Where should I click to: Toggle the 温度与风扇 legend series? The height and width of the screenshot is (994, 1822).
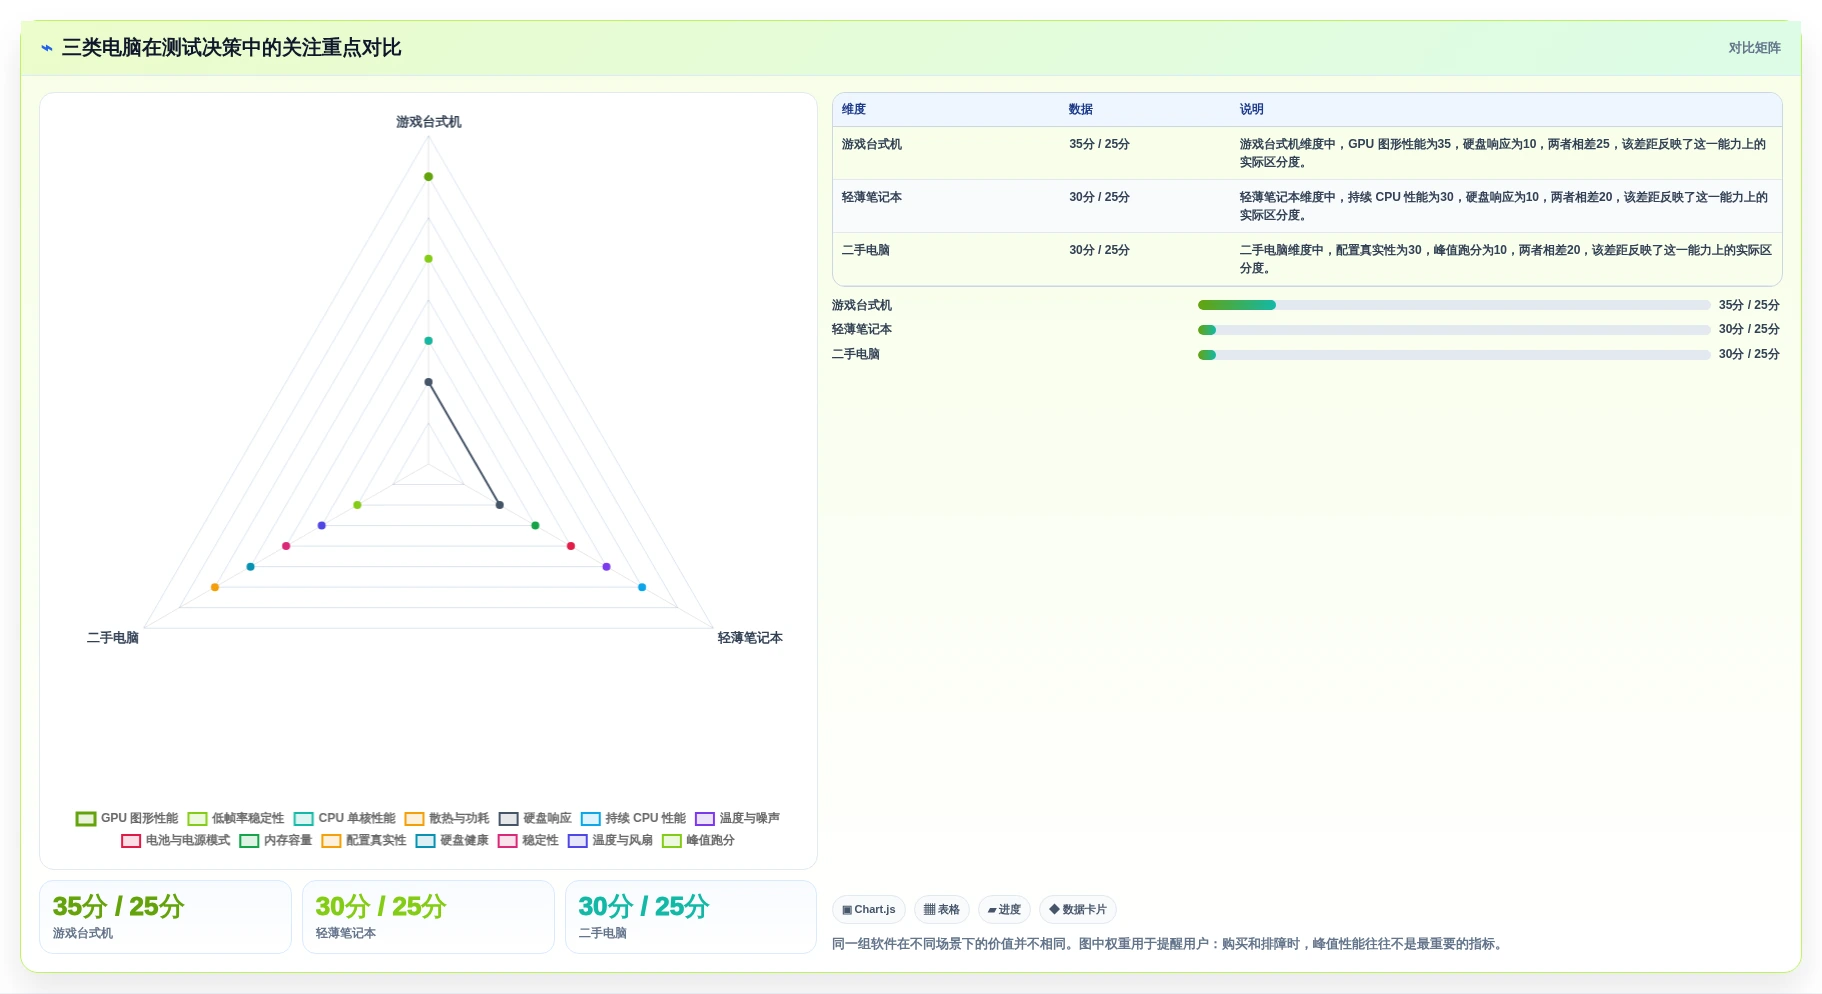pos(610,840)
